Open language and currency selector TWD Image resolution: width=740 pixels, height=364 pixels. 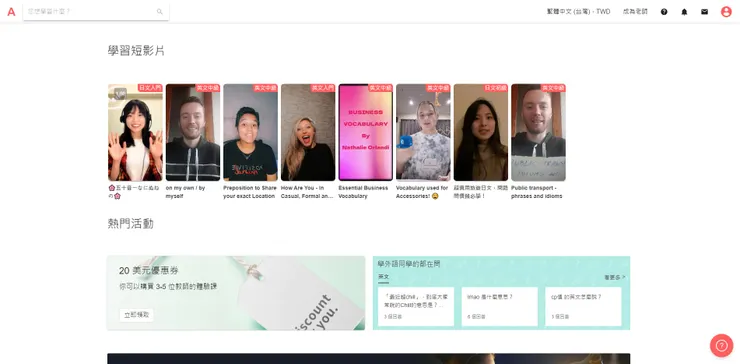click(x=578, y=12)
